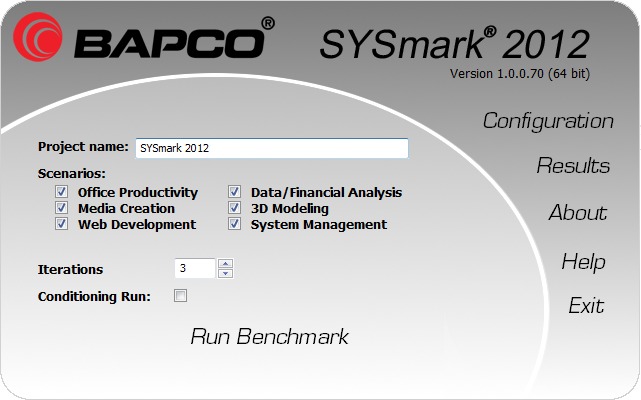Toggle the 3D Modeling checkbox

235,209
